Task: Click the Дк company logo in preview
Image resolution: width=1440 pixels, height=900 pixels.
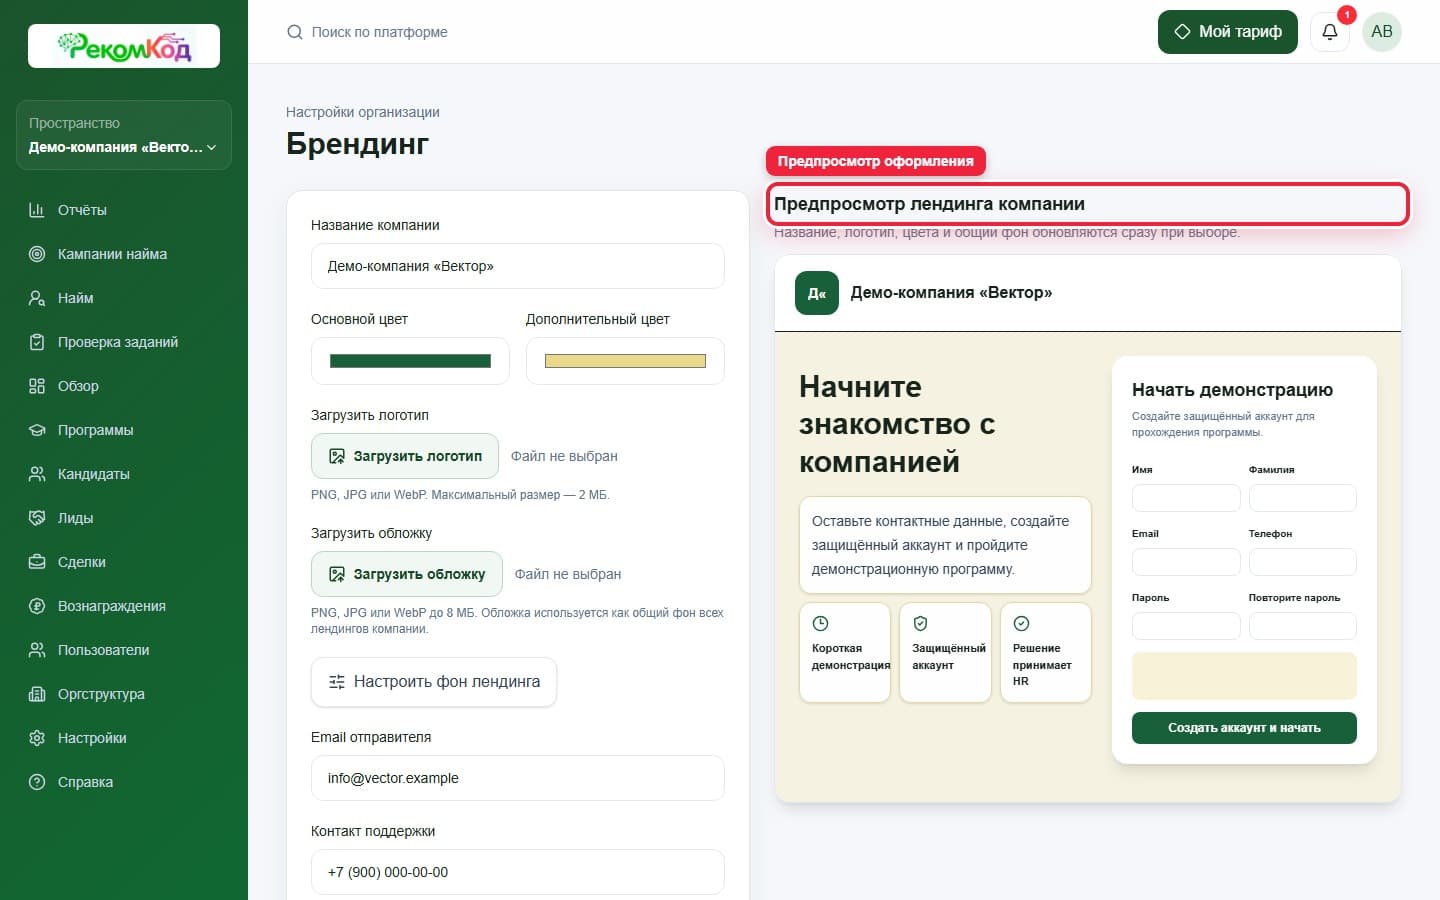Action: (x=817, y=293)
